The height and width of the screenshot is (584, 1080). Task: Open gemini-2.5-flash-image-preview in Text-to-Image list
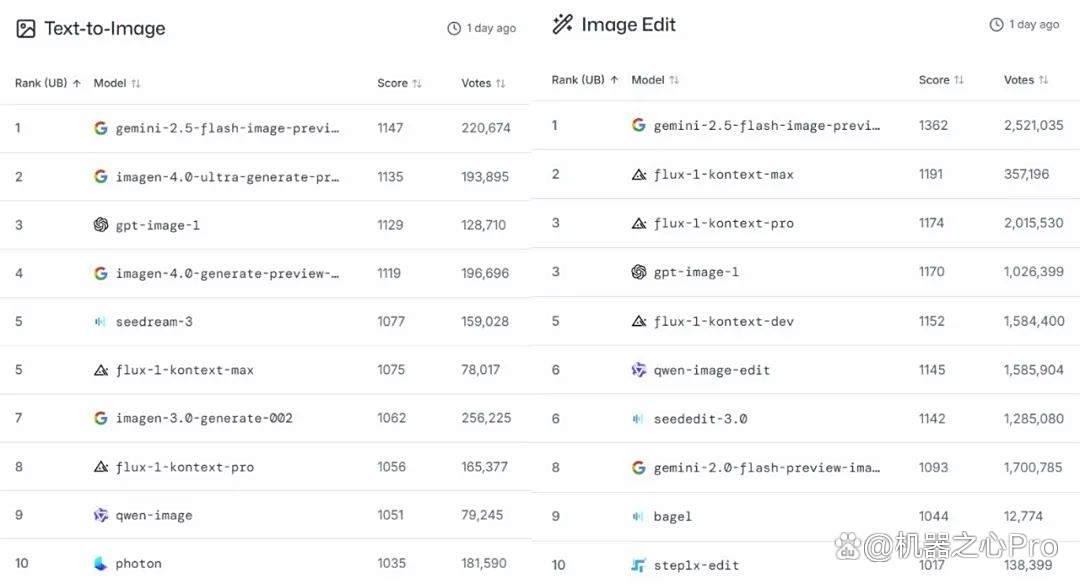point(227,128)
